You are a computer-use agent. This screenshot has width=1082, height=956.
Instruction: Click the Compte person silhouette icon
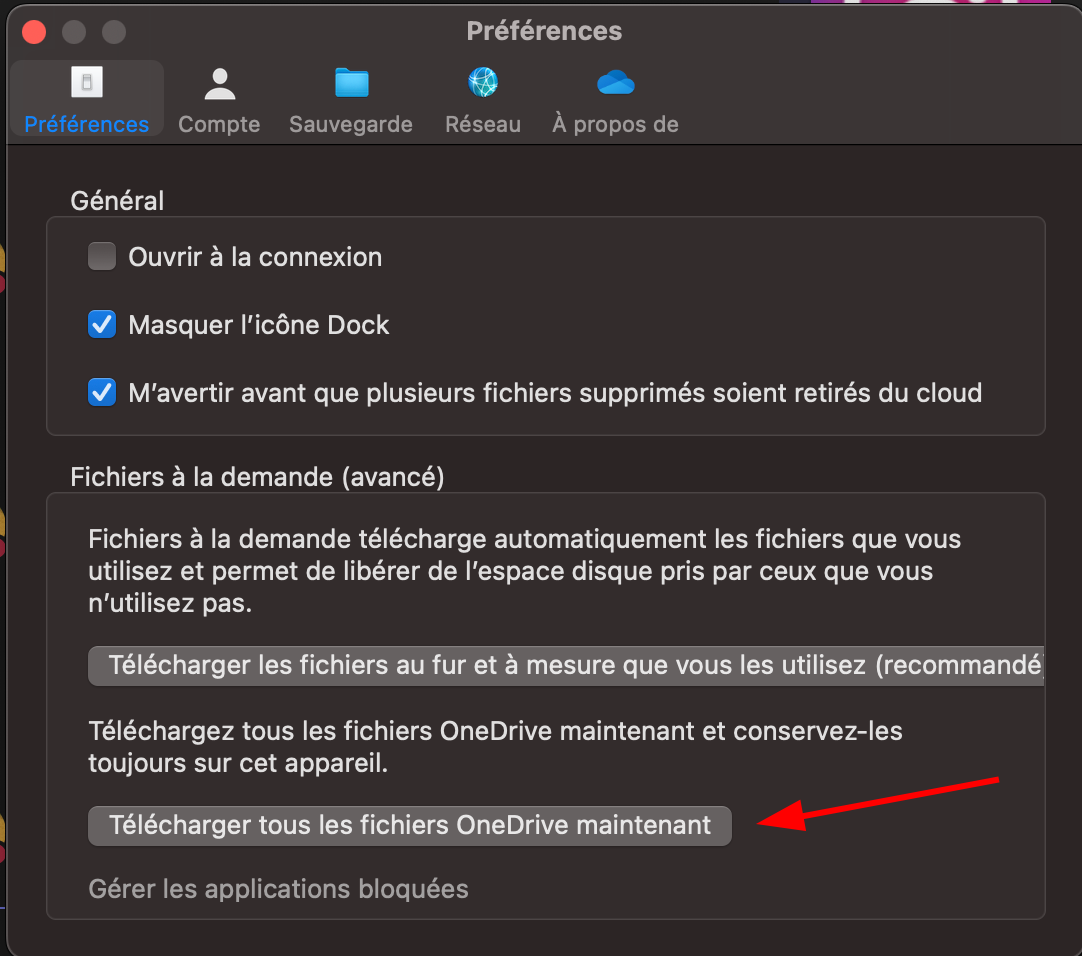point(219,84)
